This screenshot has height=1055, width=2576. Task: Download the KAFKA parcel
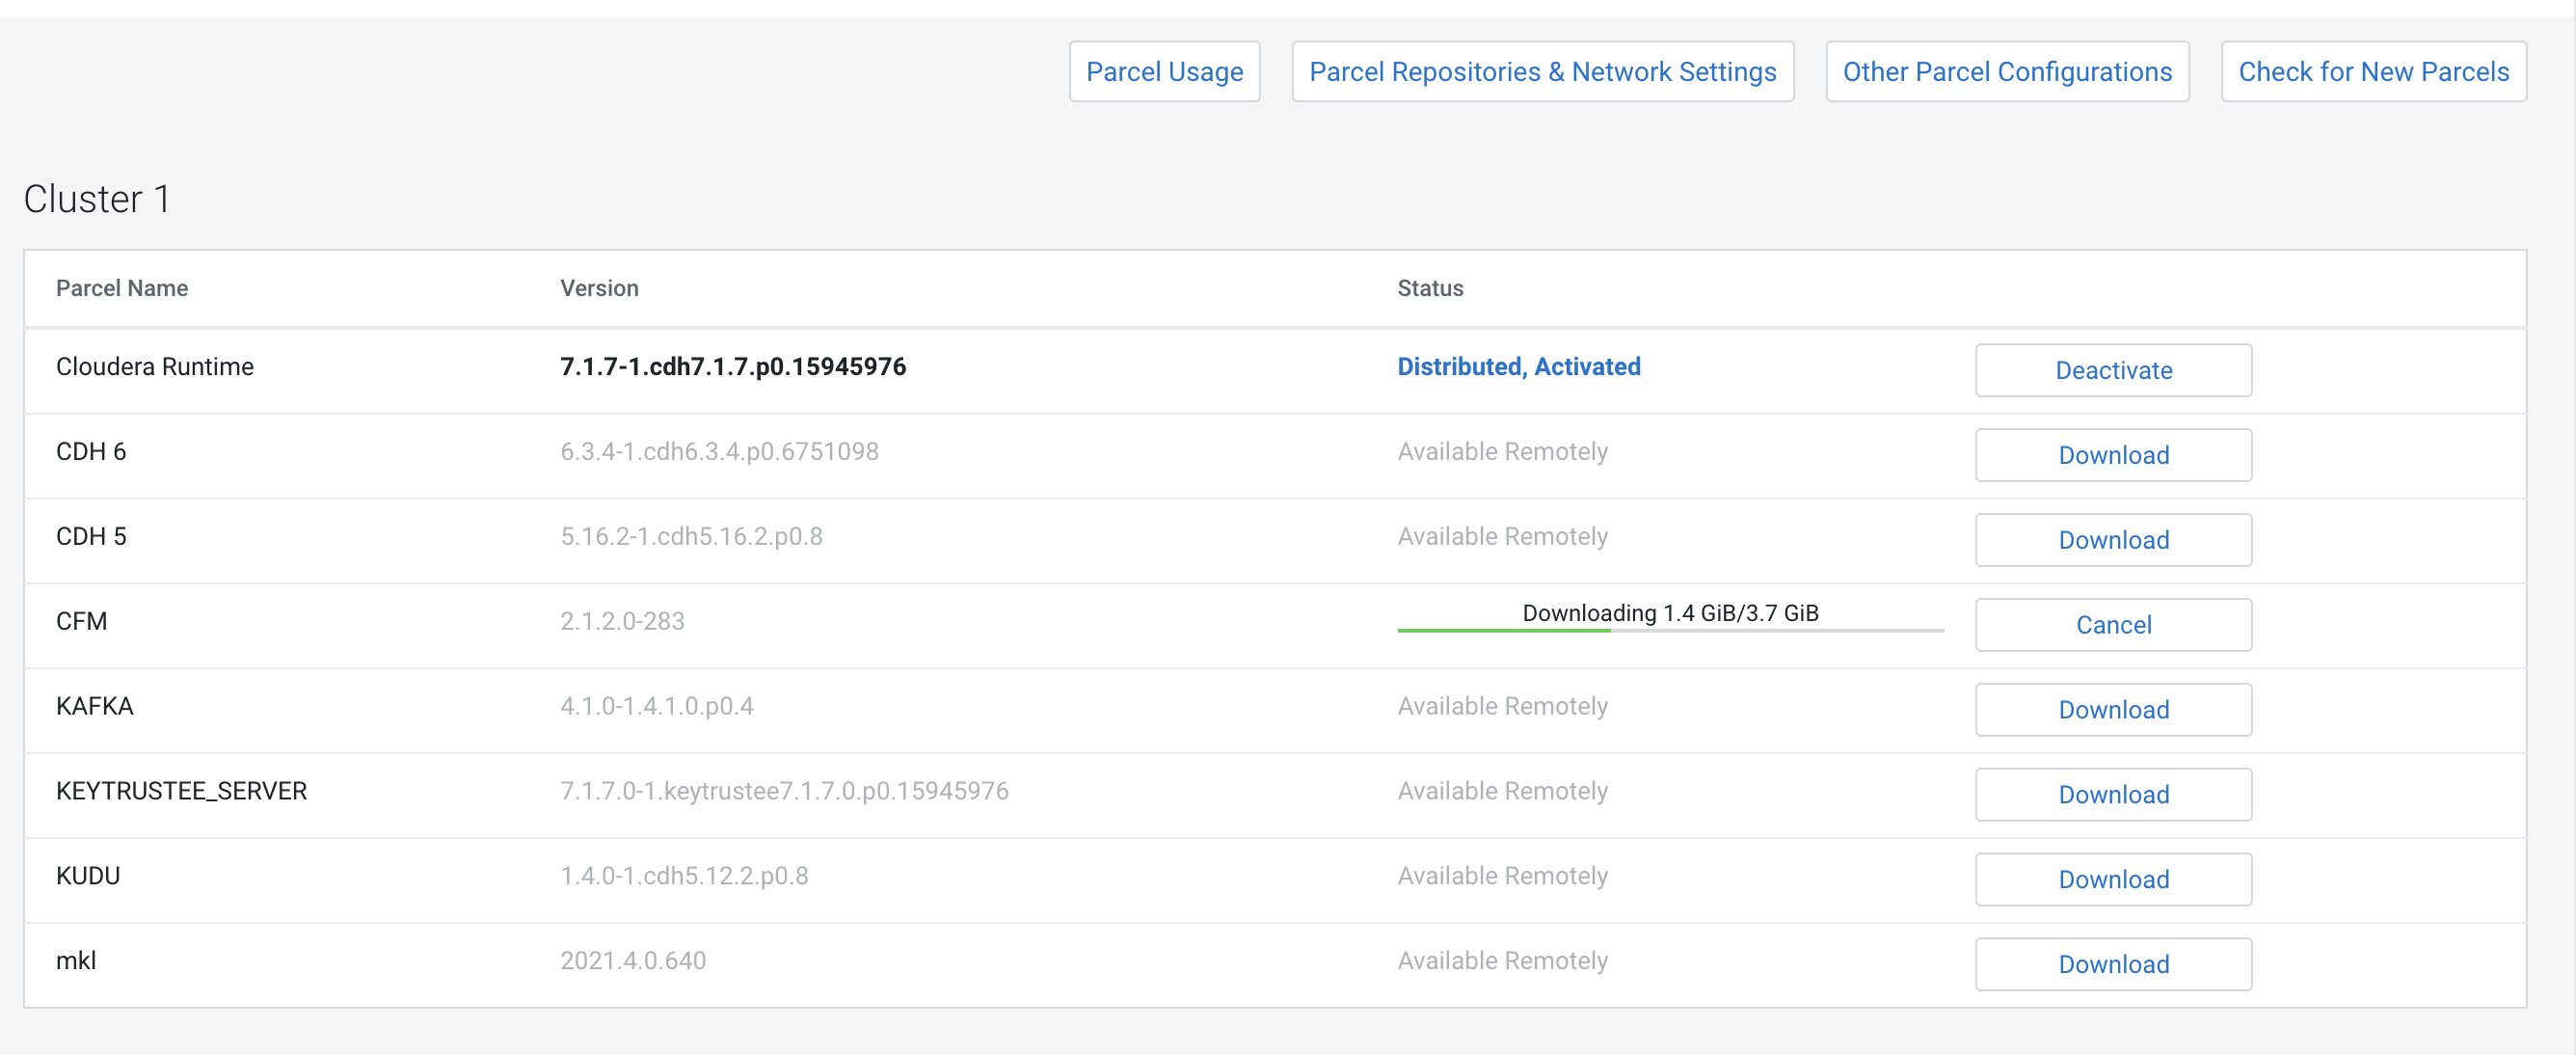pyautogui.click(x=2113, y=711)
